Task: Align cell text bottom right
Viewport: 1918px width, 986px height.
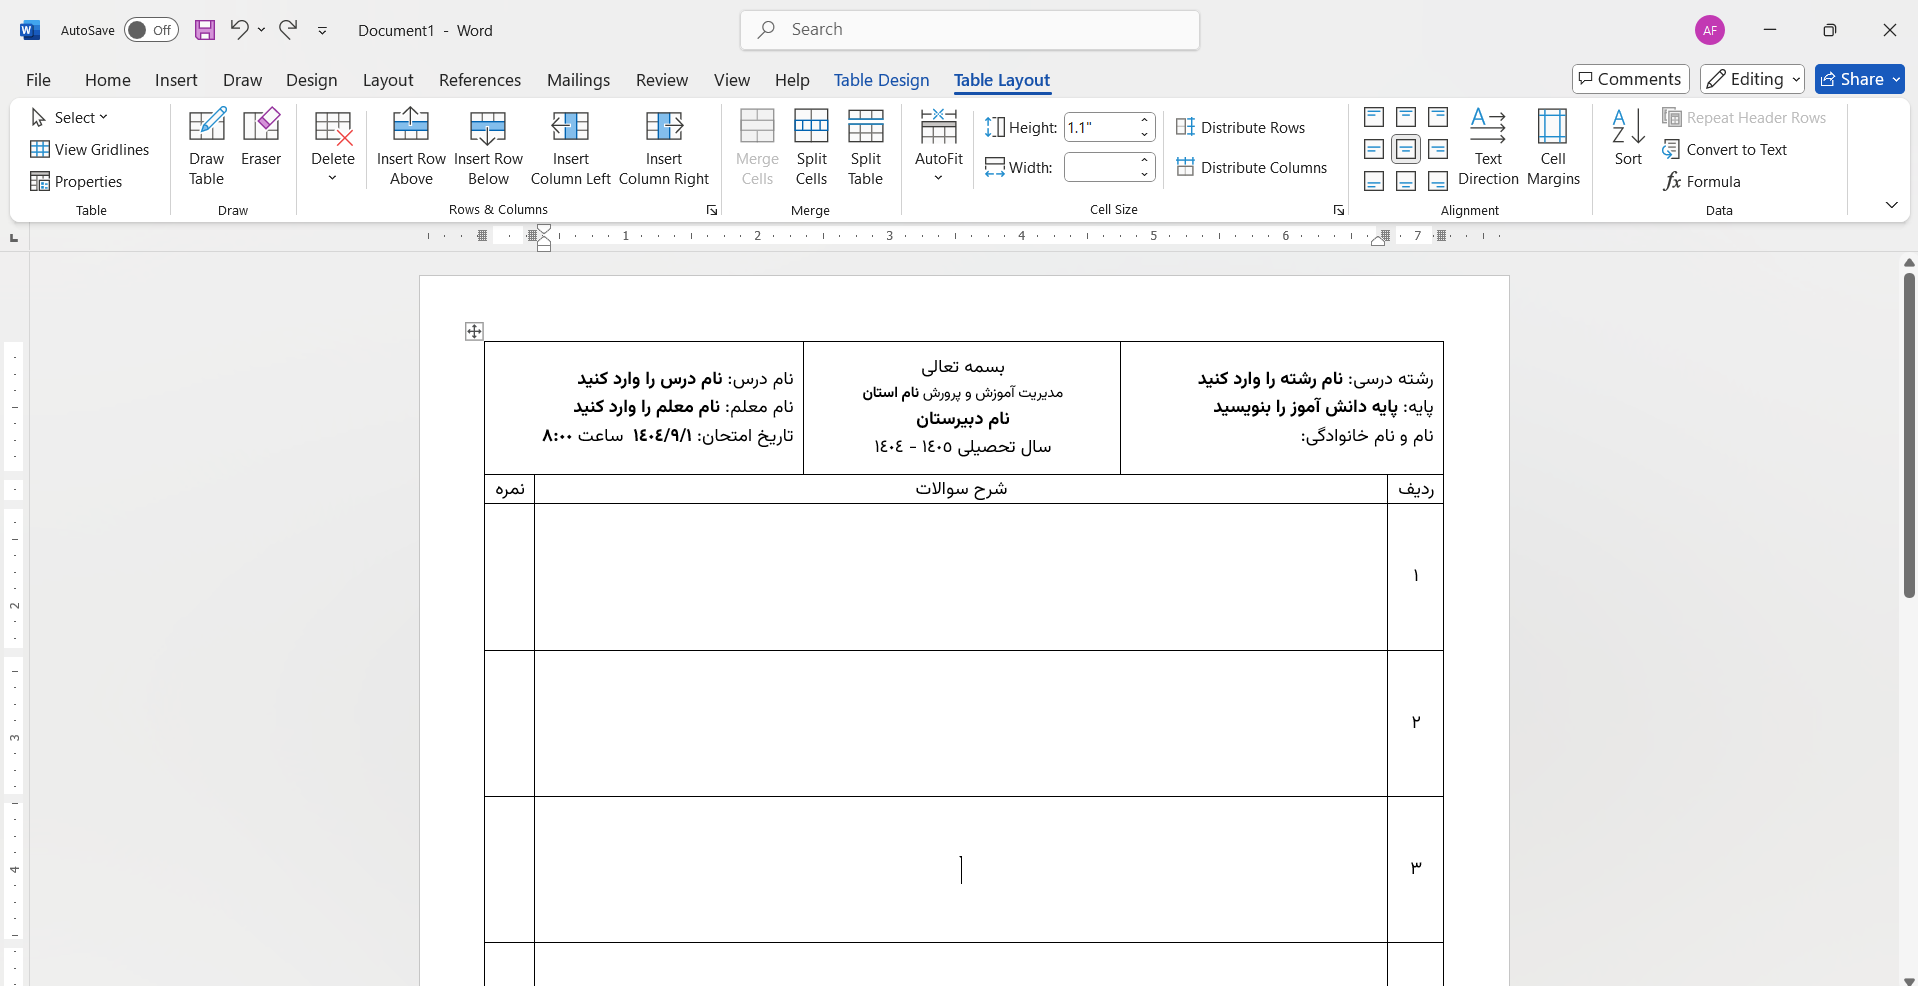Action: tap(1438, 181)
